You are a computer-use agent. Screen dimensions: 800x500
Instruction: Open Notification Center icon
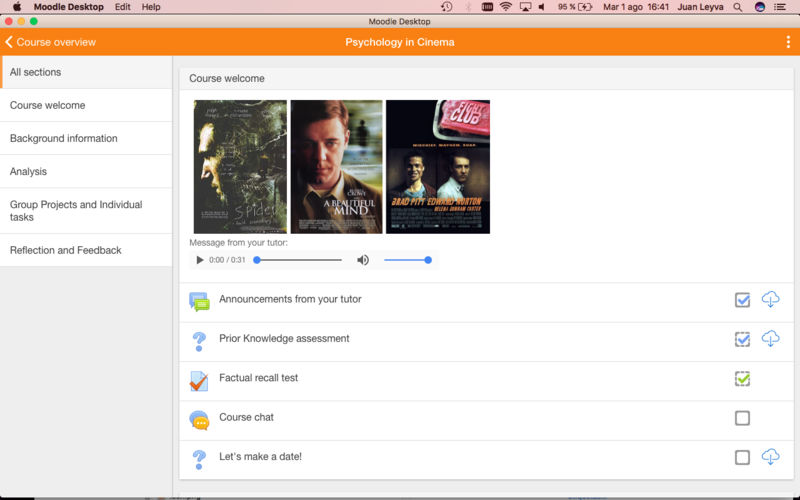tap(780, 7)
